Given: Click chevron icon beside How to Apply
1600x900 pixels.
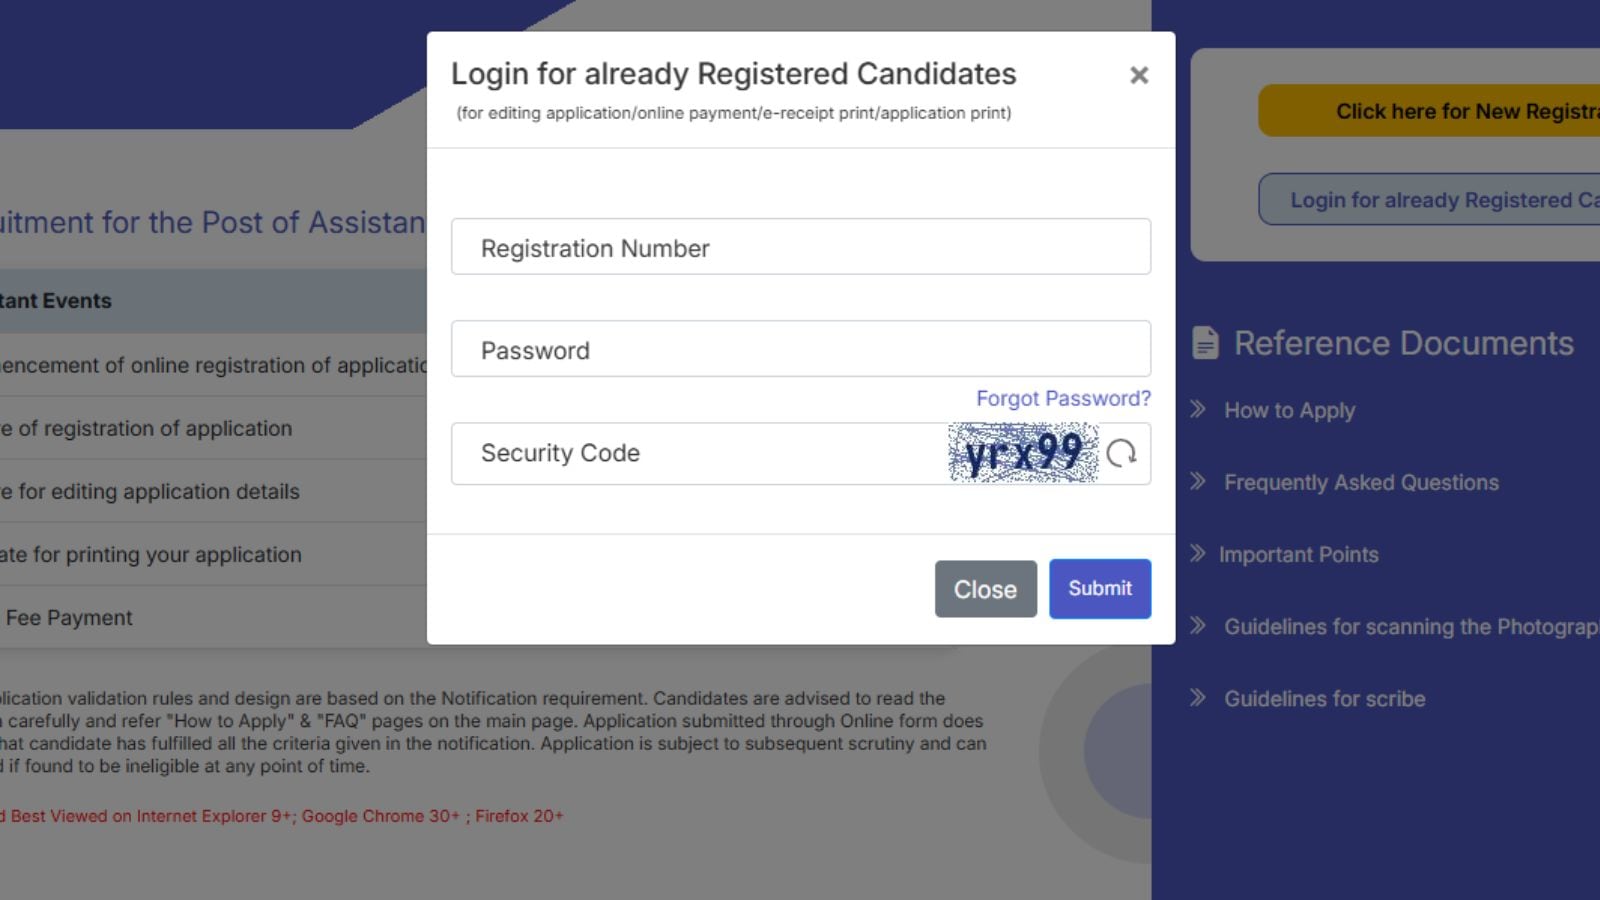Looking at the screenshot, I should pyautogui.click(x=1198, y=409).
